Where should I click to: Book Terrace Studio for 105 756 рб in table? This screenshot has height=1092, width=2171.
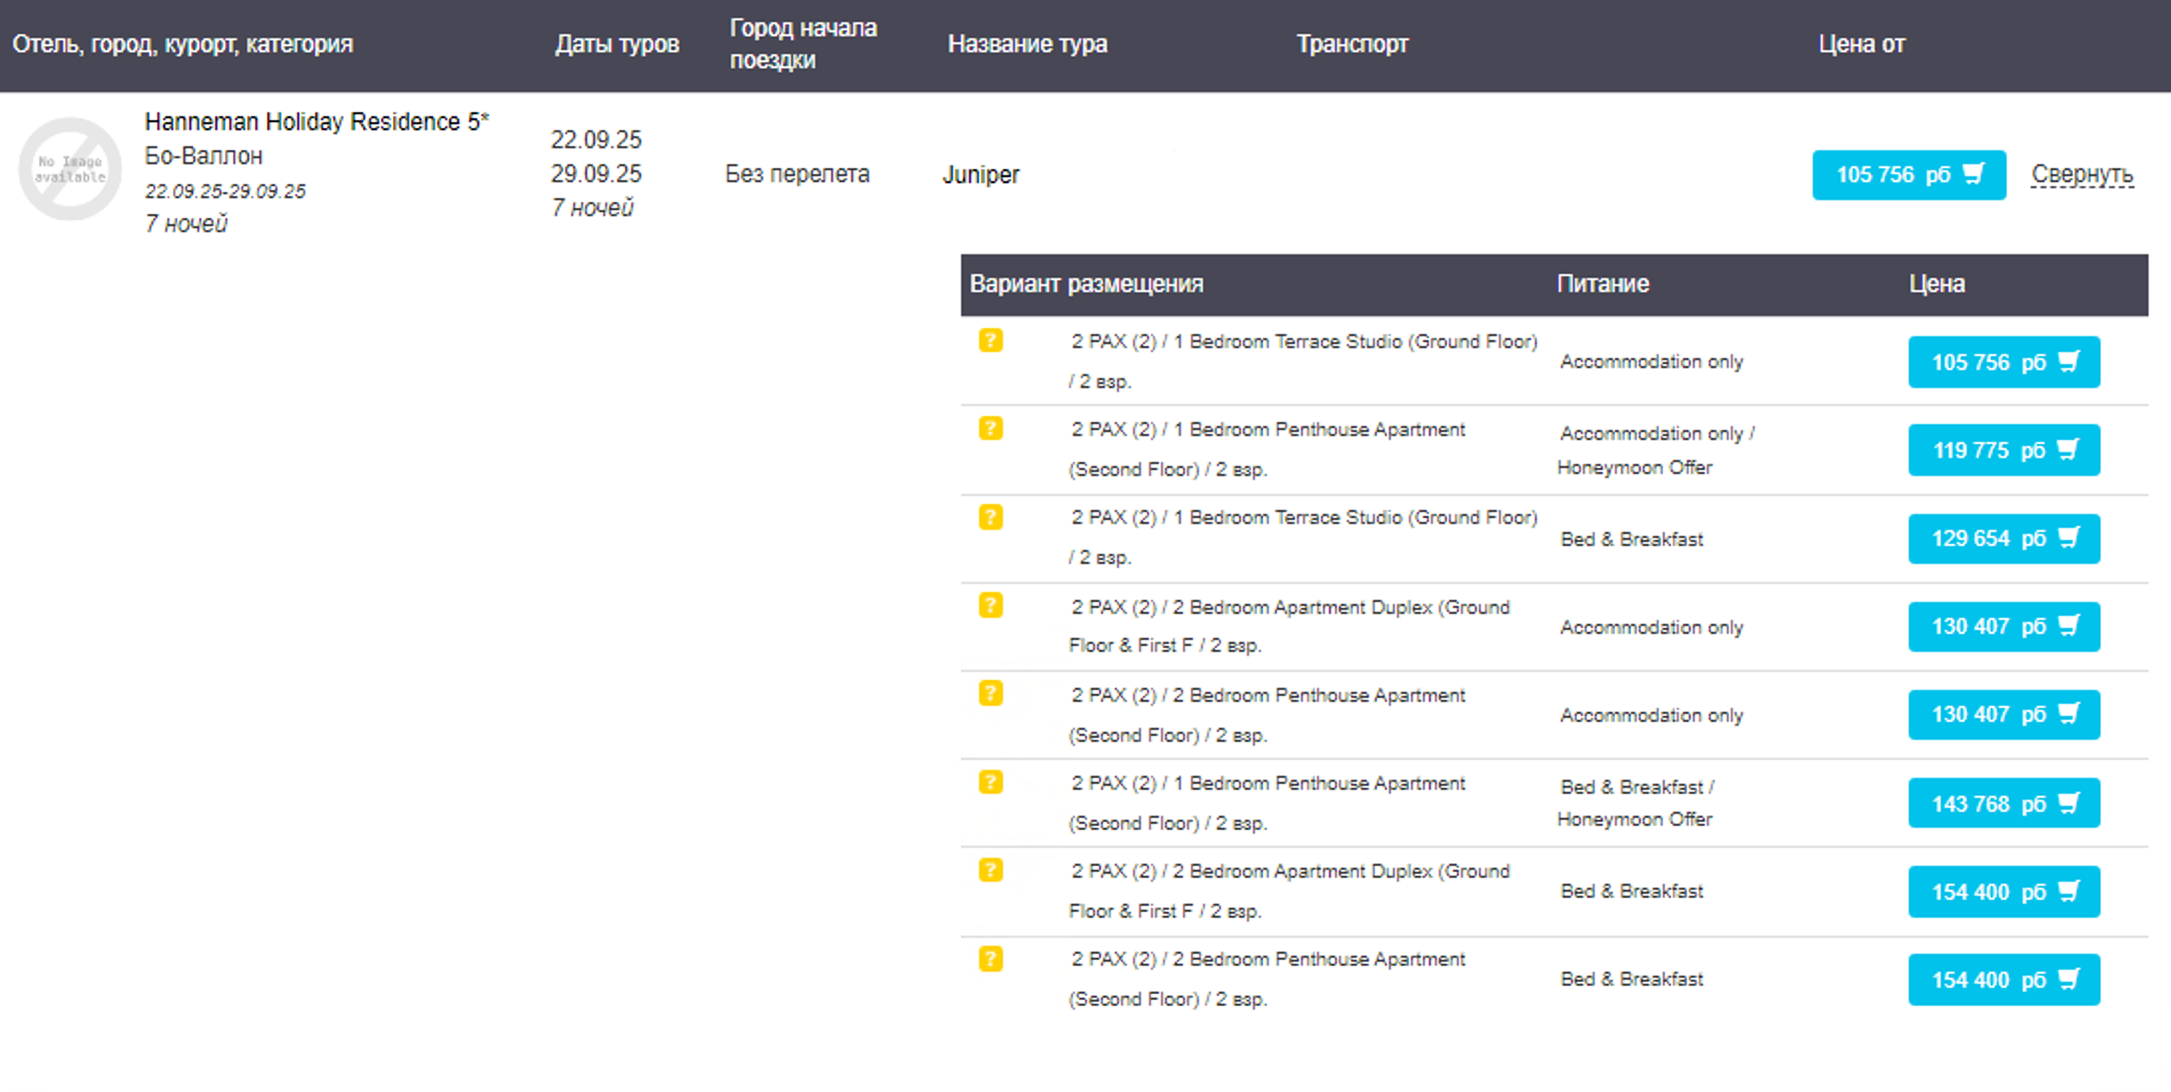tap(2003, 362)
